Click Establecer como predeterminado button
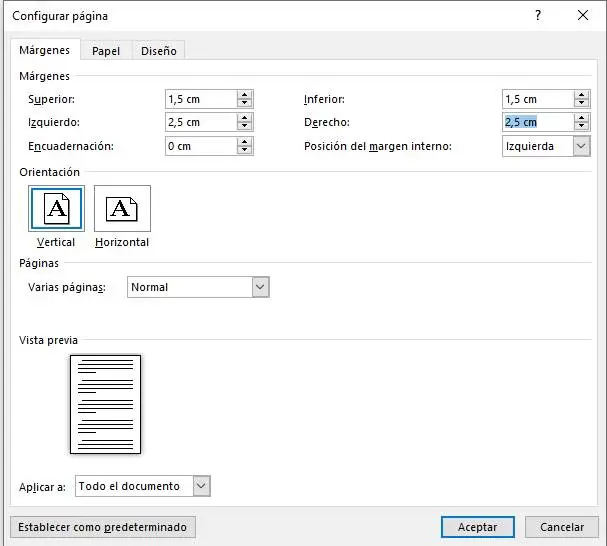 pos(103,527)
